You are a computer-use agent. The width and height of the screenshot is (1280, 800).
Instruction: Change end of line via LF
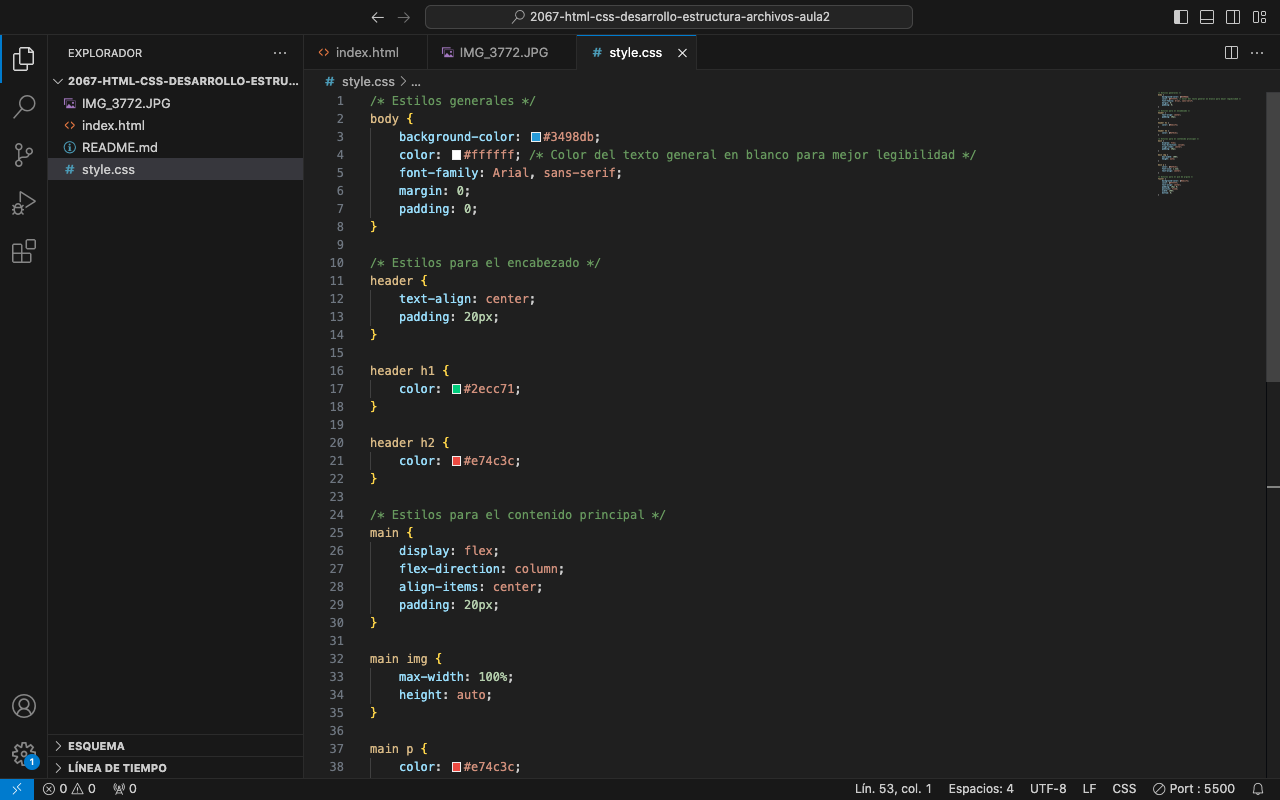pyautogui.click(x=1089, y=789)
